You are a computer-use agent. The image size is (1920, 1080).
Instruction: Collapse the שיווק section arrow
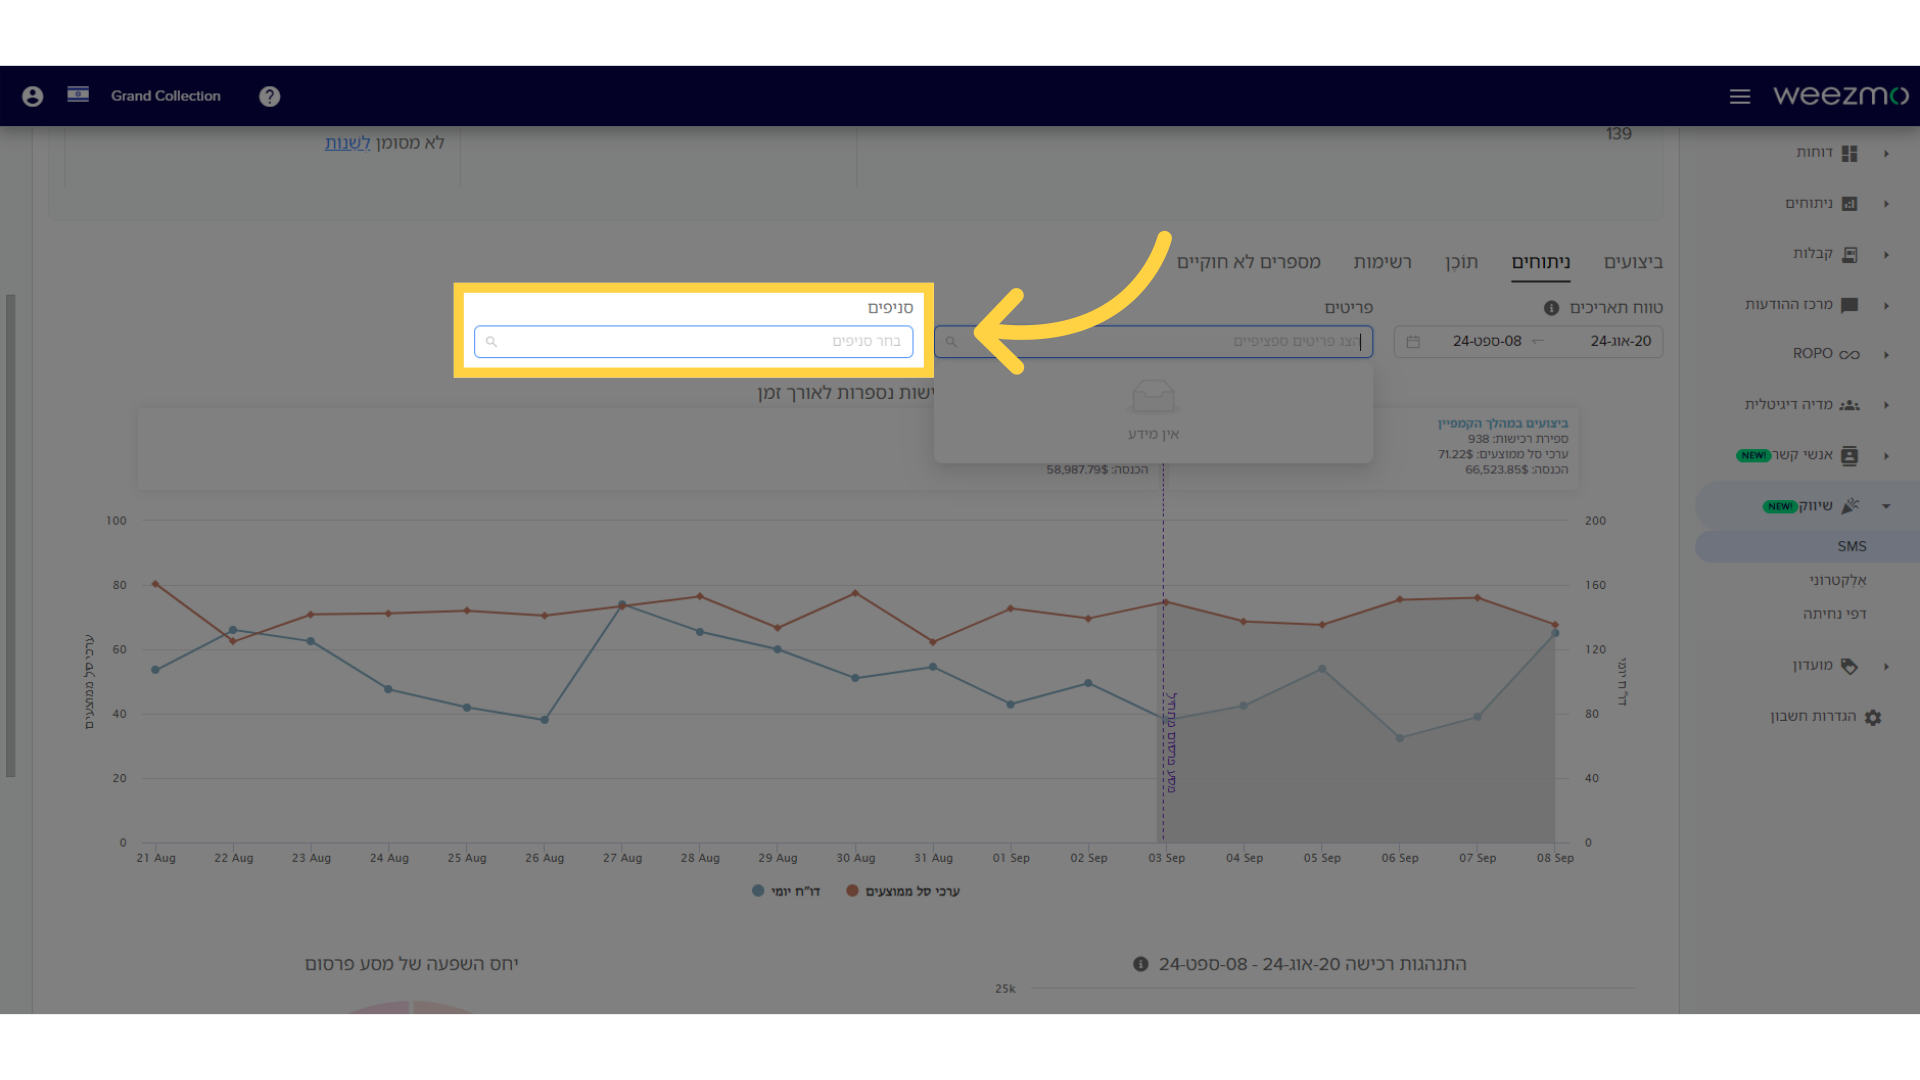(1886, 506)
